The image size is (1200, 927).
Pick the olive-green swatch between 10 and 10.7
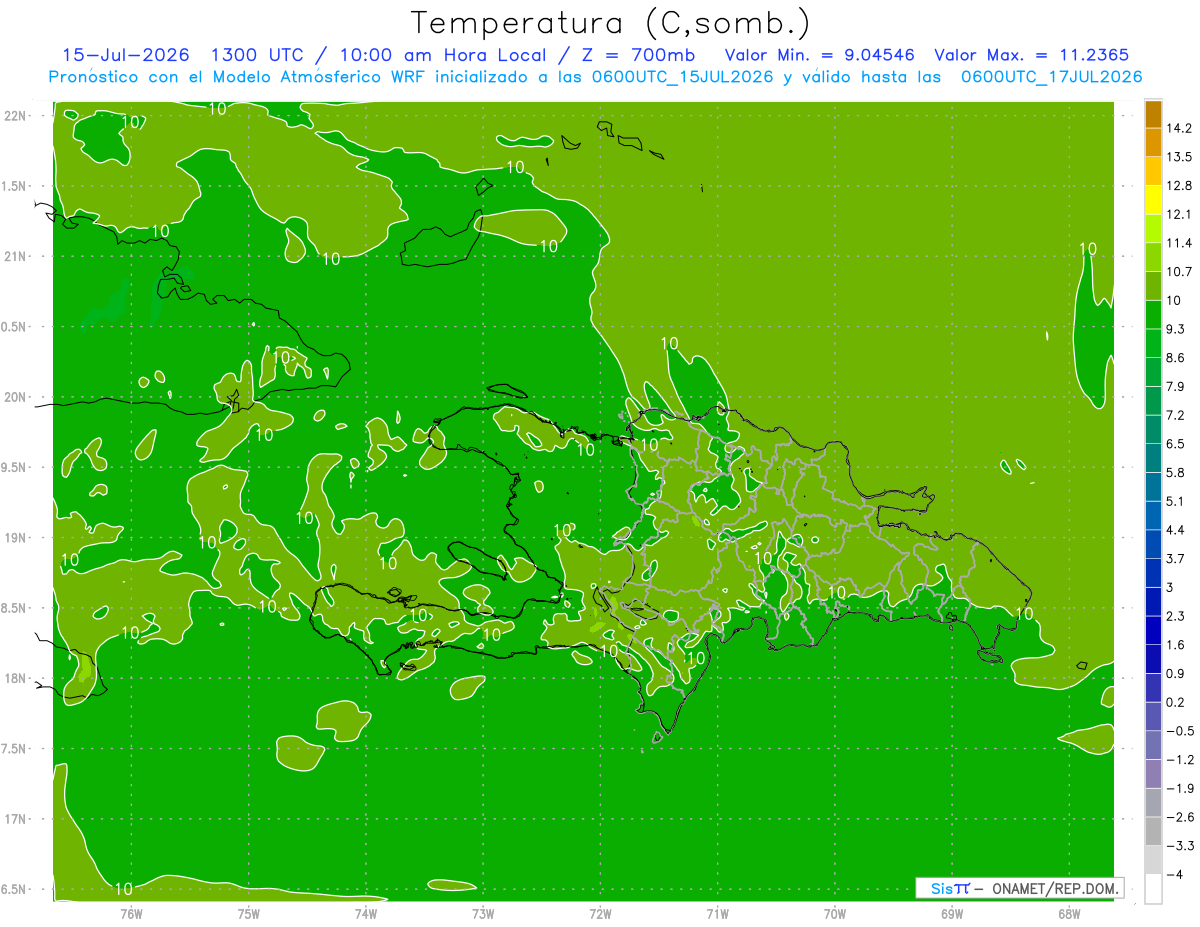pos(1153,286)
